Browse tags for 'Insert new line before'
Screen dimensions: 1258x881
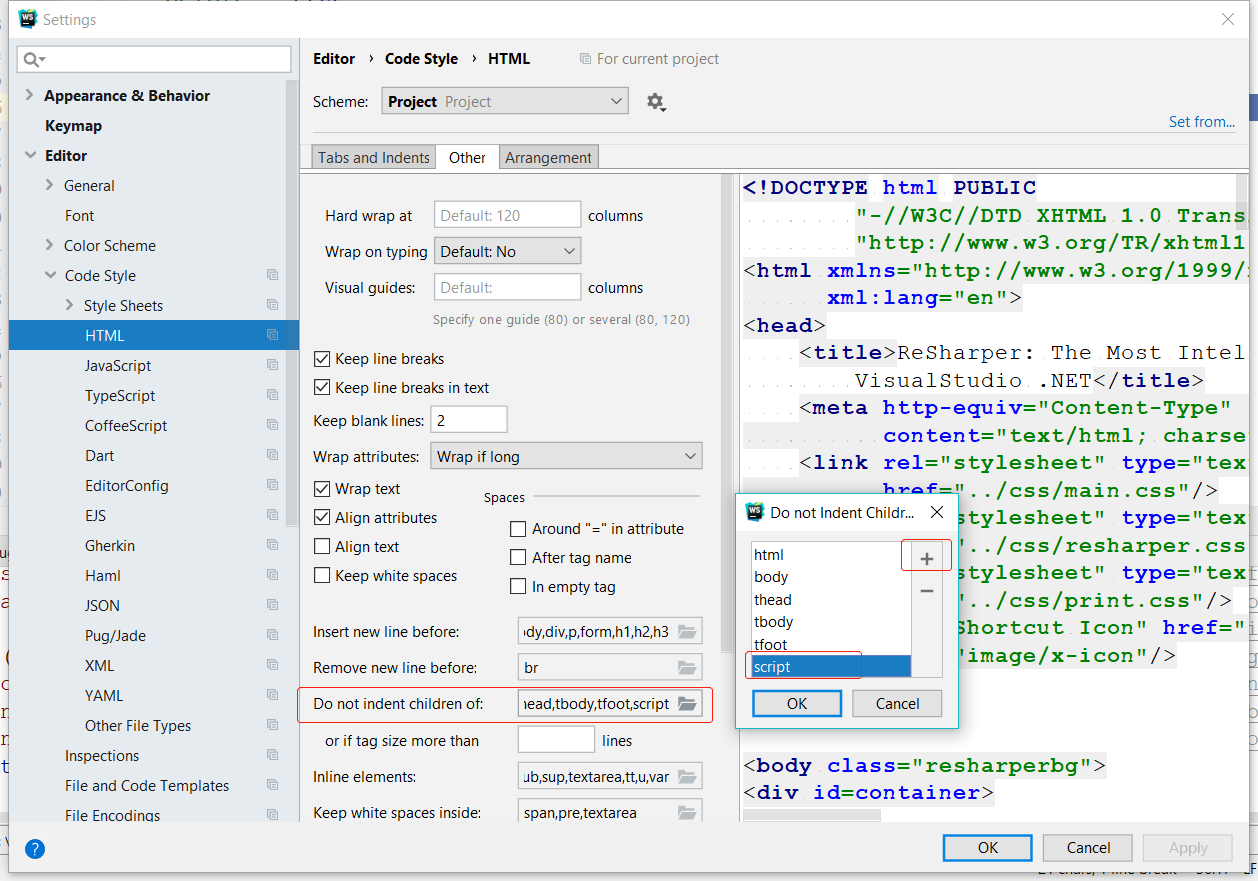(x=688, y=630)
